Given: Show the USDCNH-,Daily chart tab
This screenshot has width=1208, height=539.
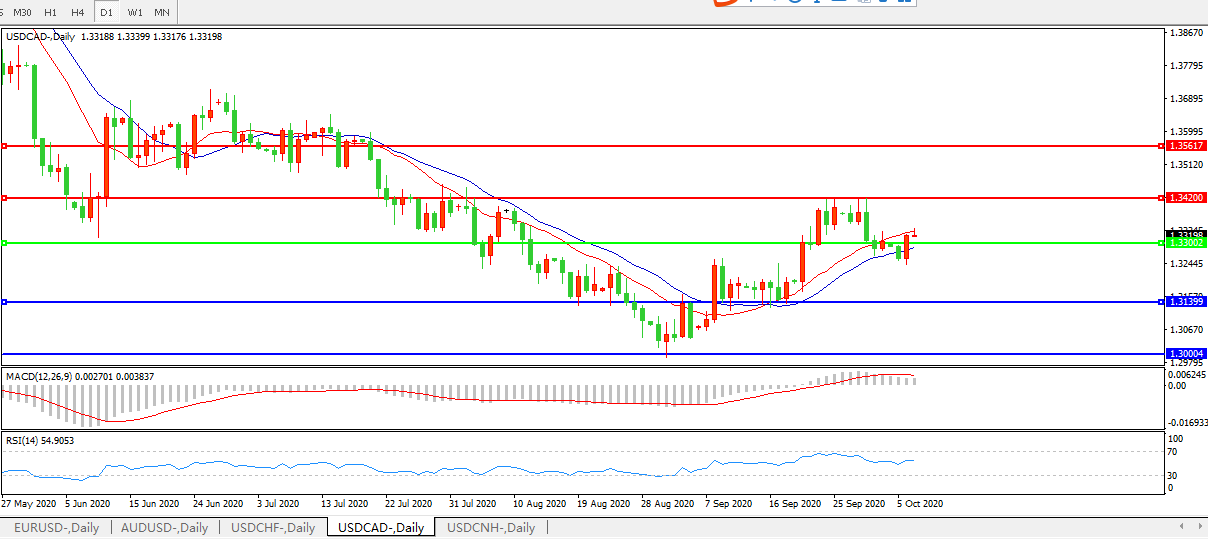Looking at the screenshot, I should (x=491, y=528).
